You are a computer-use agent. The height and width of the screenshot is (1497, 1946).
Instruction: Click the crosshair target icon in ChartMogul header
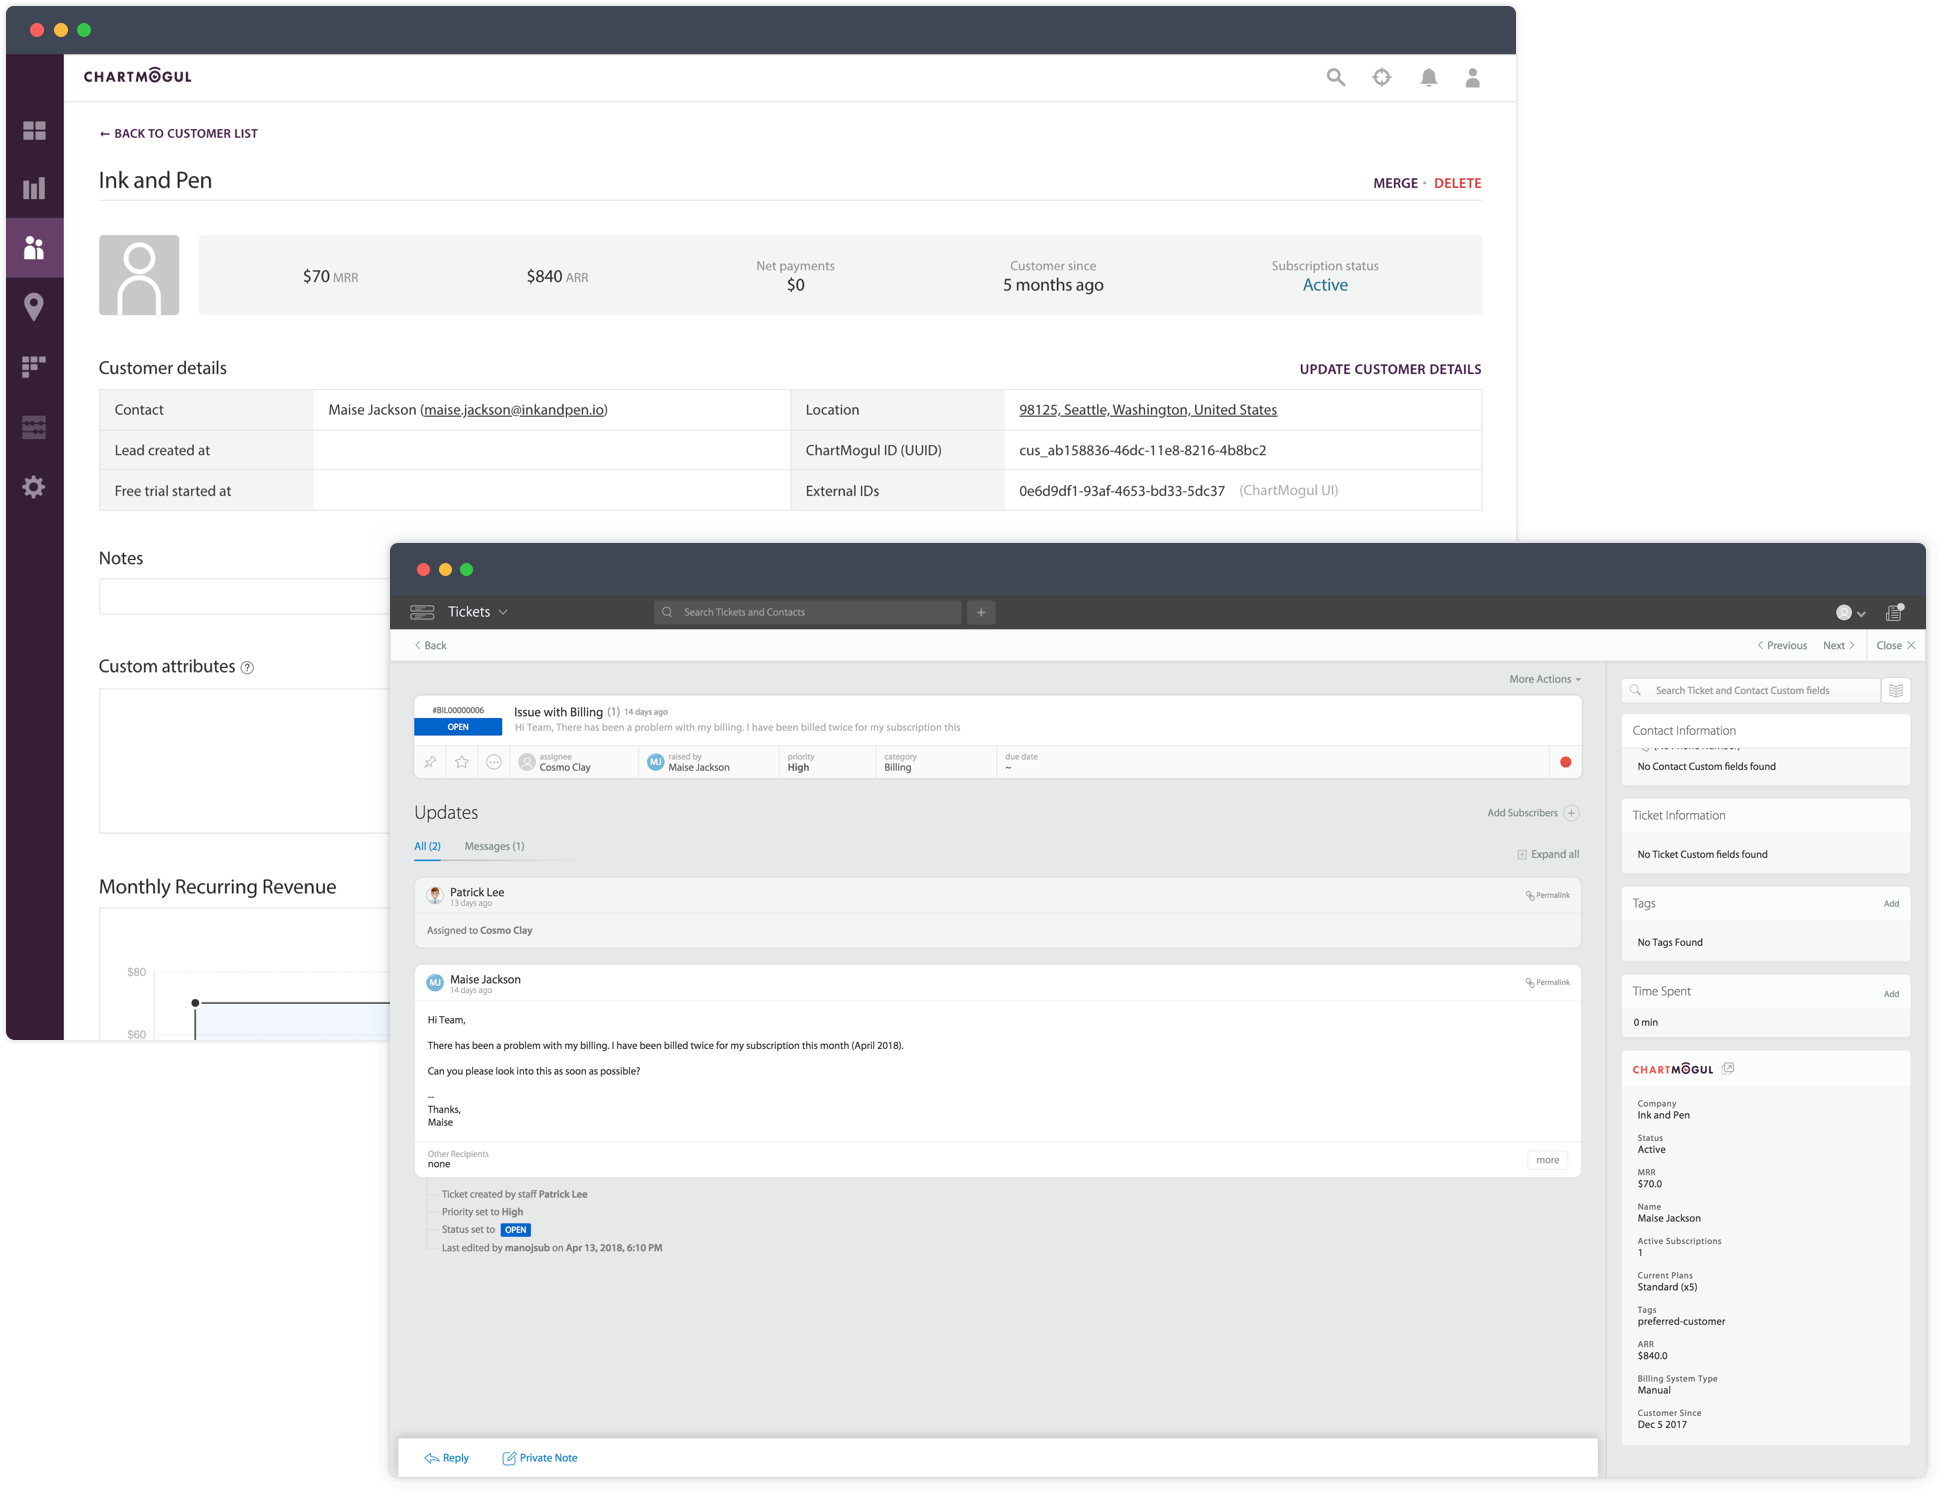pos(1382,77)
